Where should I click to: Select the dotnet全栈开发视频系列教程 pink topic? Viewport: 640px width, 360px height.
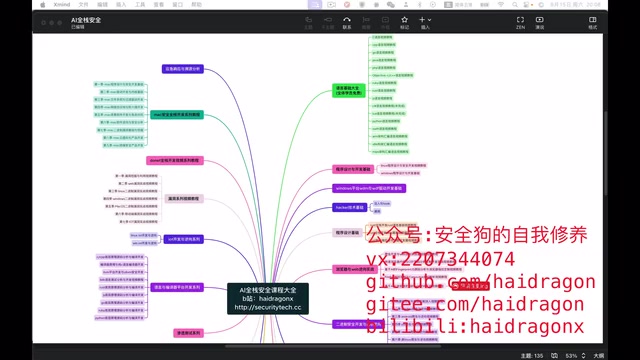point(175,160)
